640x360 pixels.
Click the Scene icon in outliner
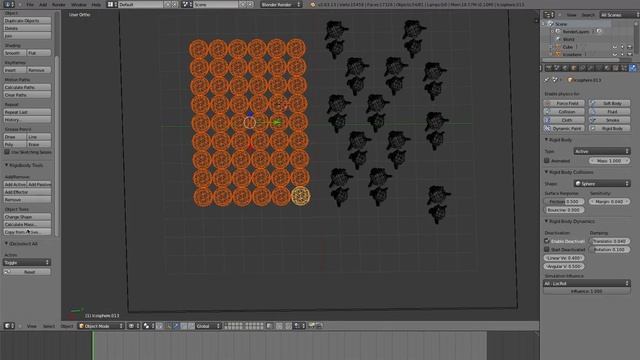point(551,24)
